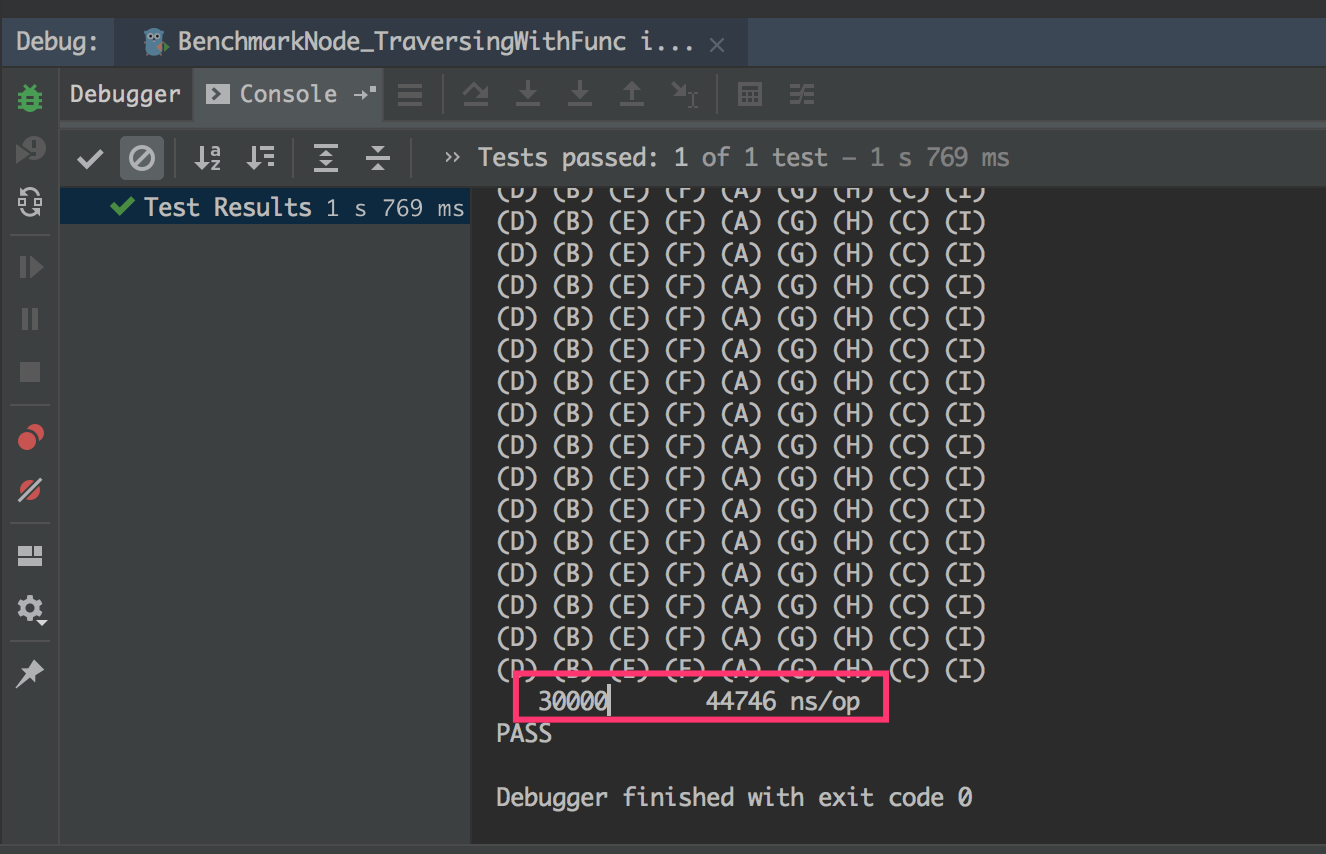The width and height of the screenshot is (1326, 854).
Task: Click the Restore Layout icon
Action: pyautogui.click(x=30, y=556)
